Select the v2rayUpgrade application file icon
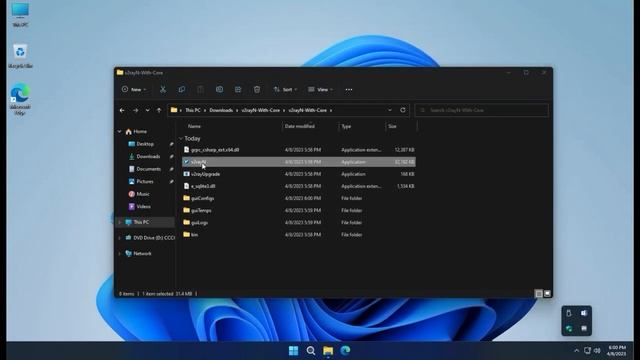The height and width of the screenshot is (360, 640). [187, 174]
